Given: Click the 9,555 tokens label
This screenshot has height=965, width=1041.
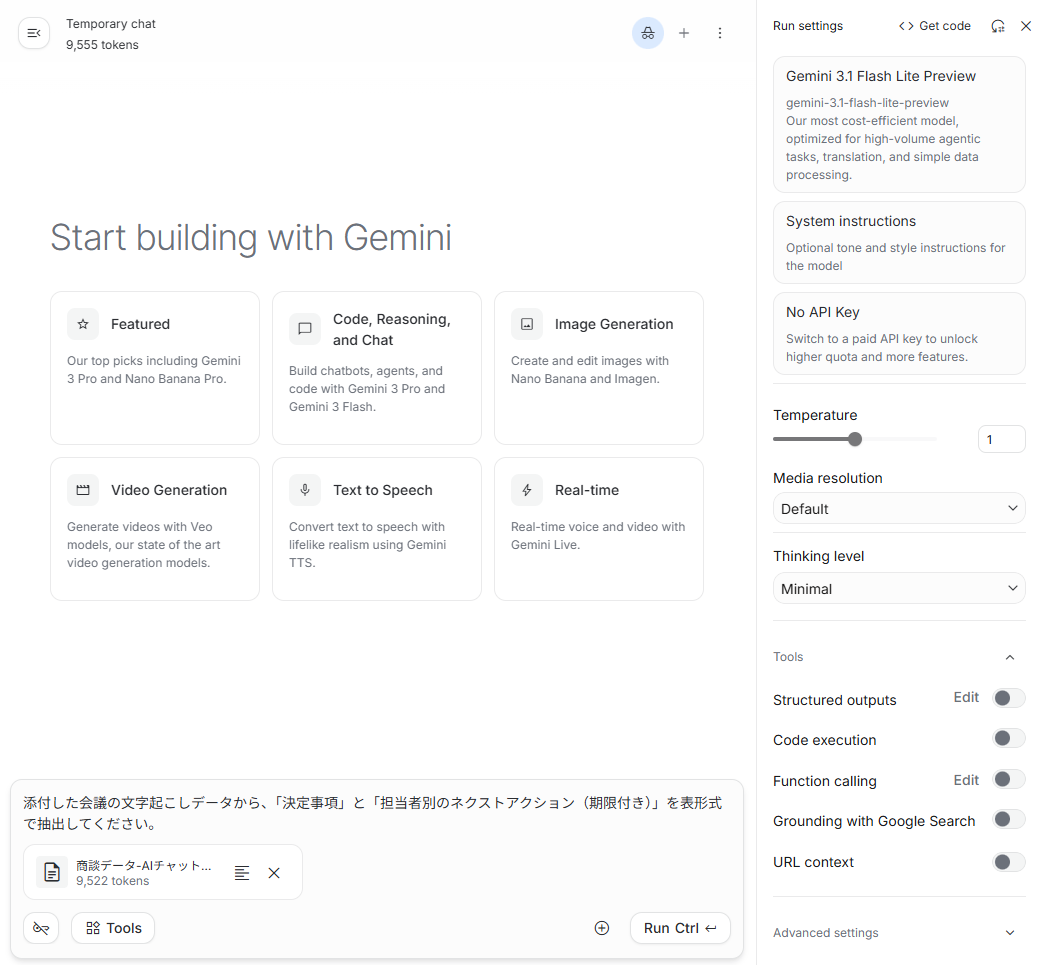Looking at the screenshot, I should coord(102,45).
